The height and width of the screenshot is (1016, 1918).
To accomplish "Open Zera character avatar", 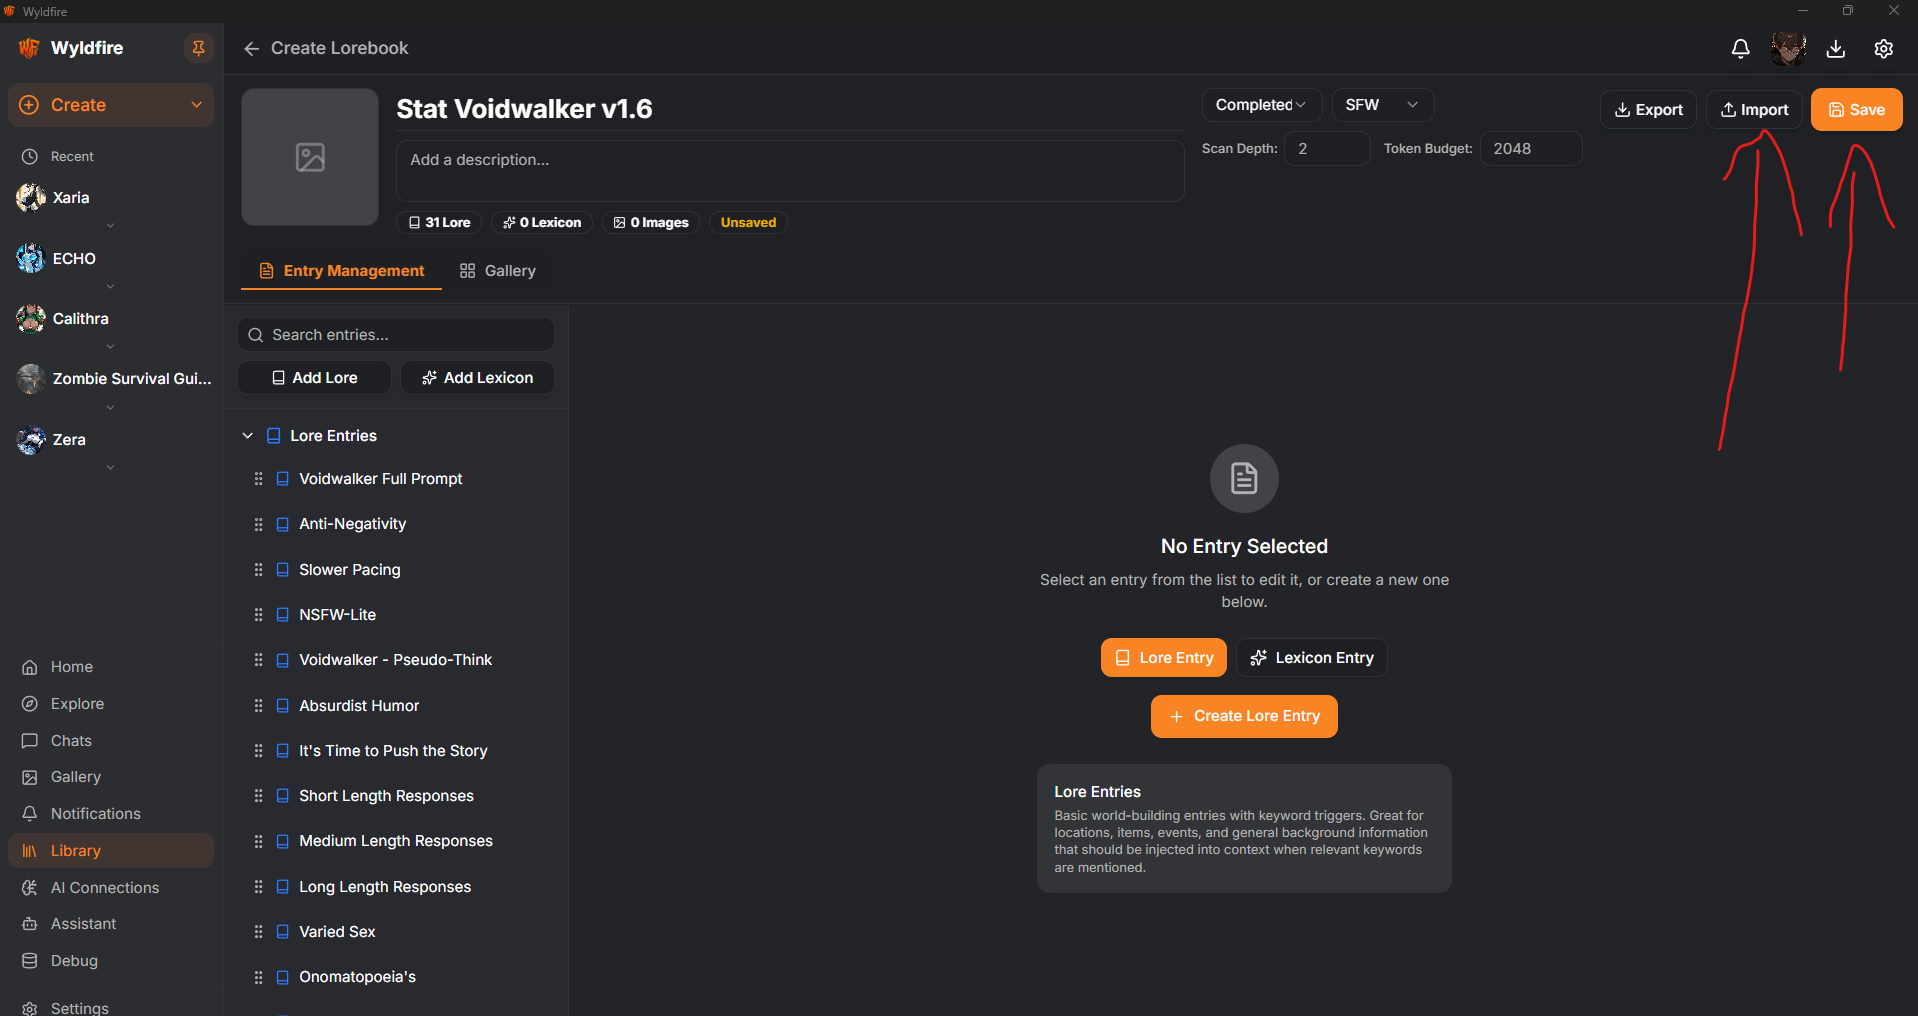I will coord(31,440).
